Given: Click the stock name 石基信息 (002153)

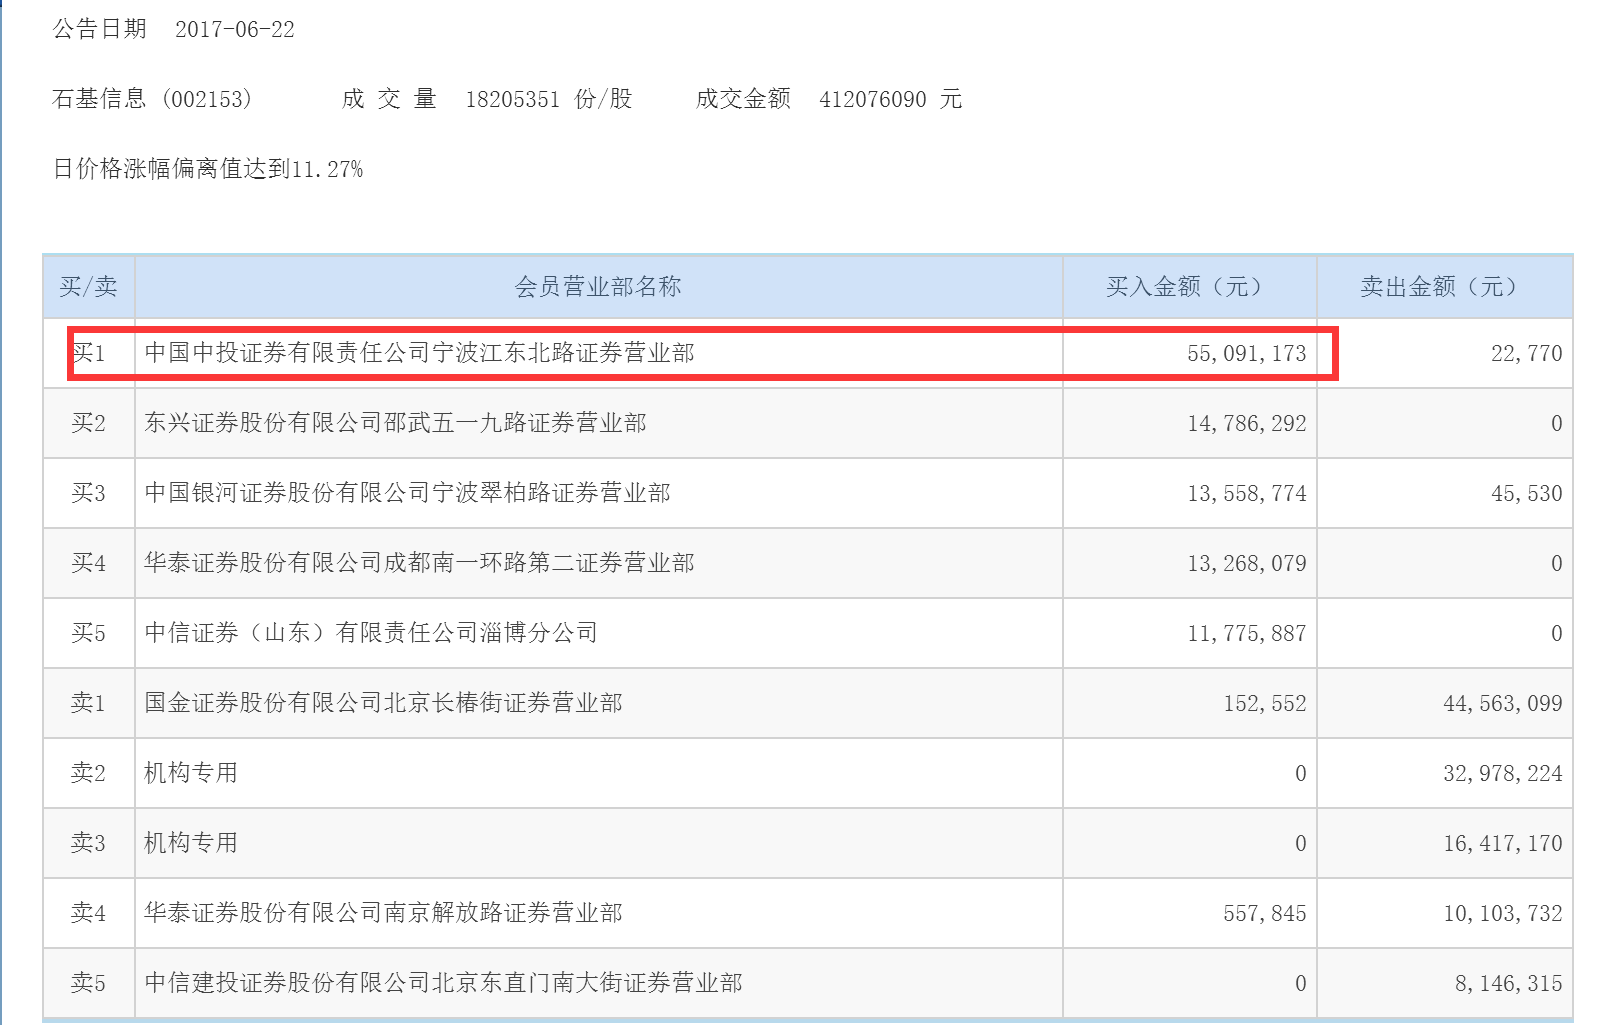Looking at the screenshot, I should [x=152, y=99].
